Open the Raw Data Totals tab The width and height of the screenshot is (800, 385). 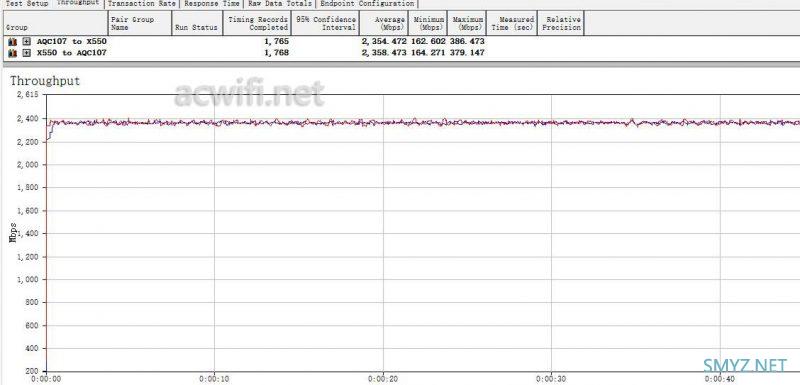pos(280,4)
